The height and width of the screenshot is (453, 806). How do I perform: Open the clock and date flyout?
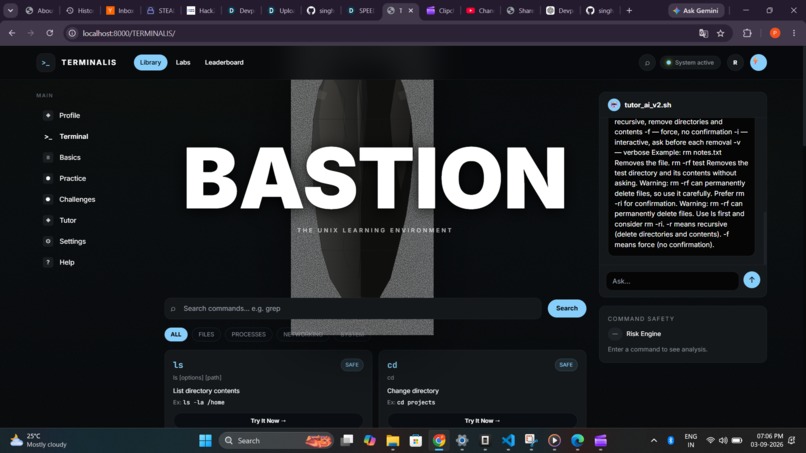[766, 441]
